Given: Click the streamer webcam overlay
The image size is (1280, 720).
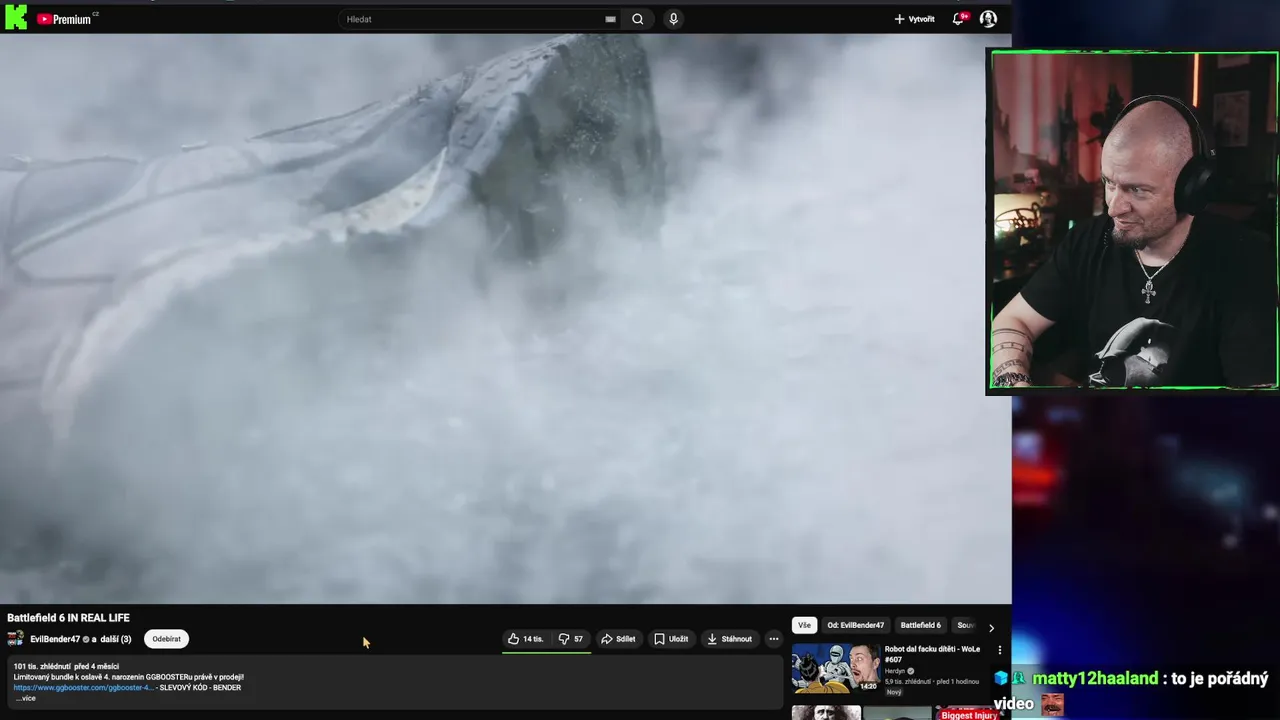Looking at the screenshot, I should click(x=1134, y=221).
